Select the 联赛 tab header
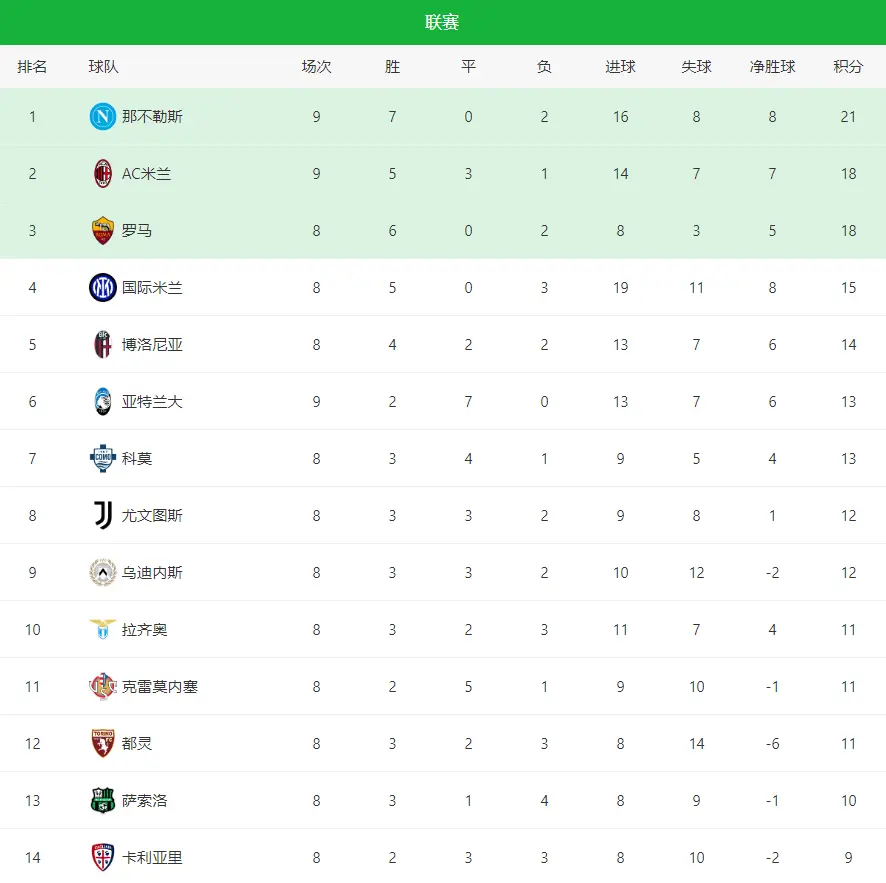 click(x=442, y=22)
